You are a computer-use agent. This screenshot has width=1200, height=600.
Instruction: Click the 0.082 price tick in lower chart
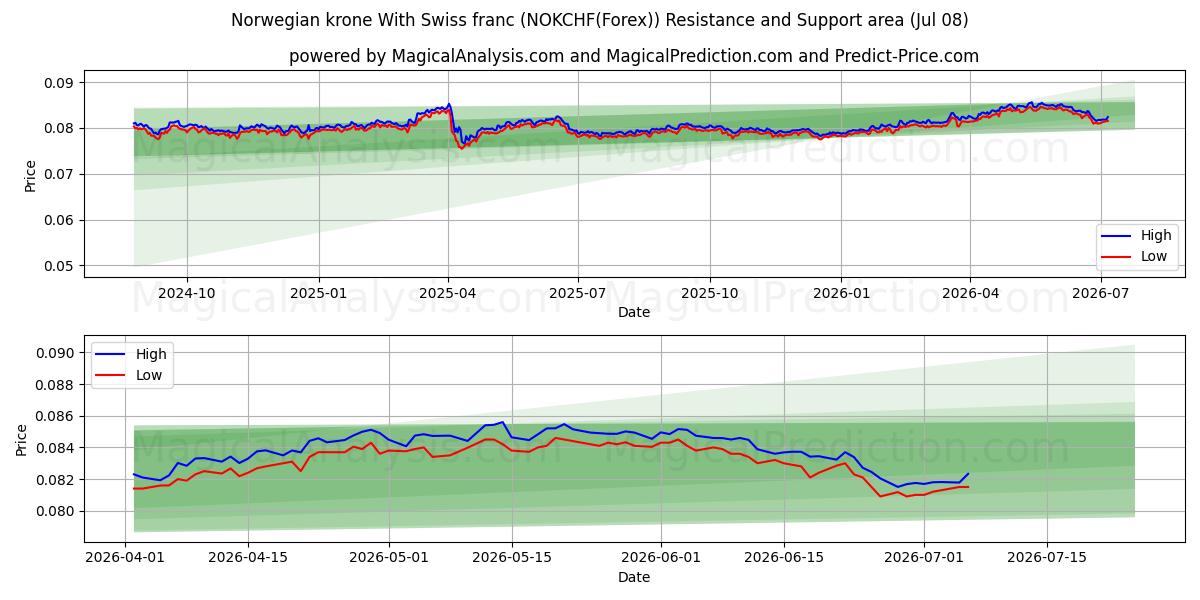[x=56, y=480]
